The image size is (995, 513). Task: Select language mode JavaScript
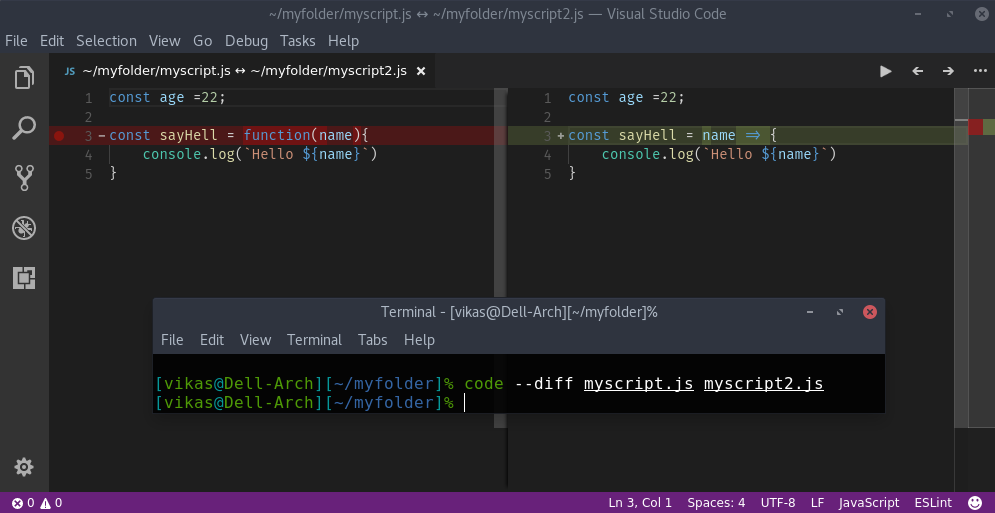coord(869,503)
